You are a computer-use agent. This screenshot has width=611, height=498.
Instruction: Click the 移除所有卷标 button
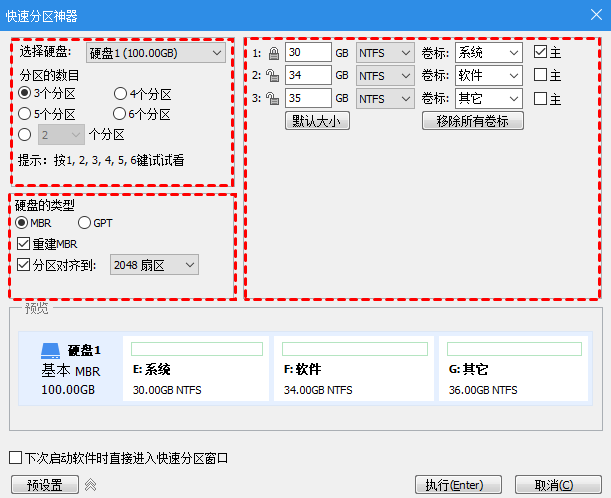[473, 121]
